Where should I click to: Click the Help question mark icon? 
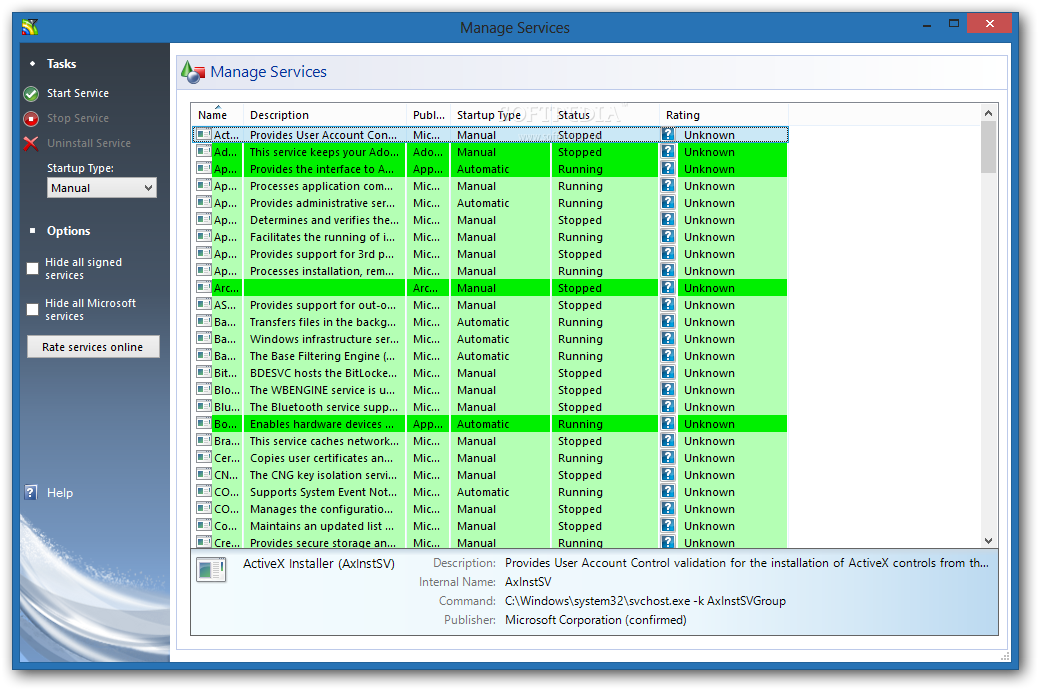click(31, 492)
